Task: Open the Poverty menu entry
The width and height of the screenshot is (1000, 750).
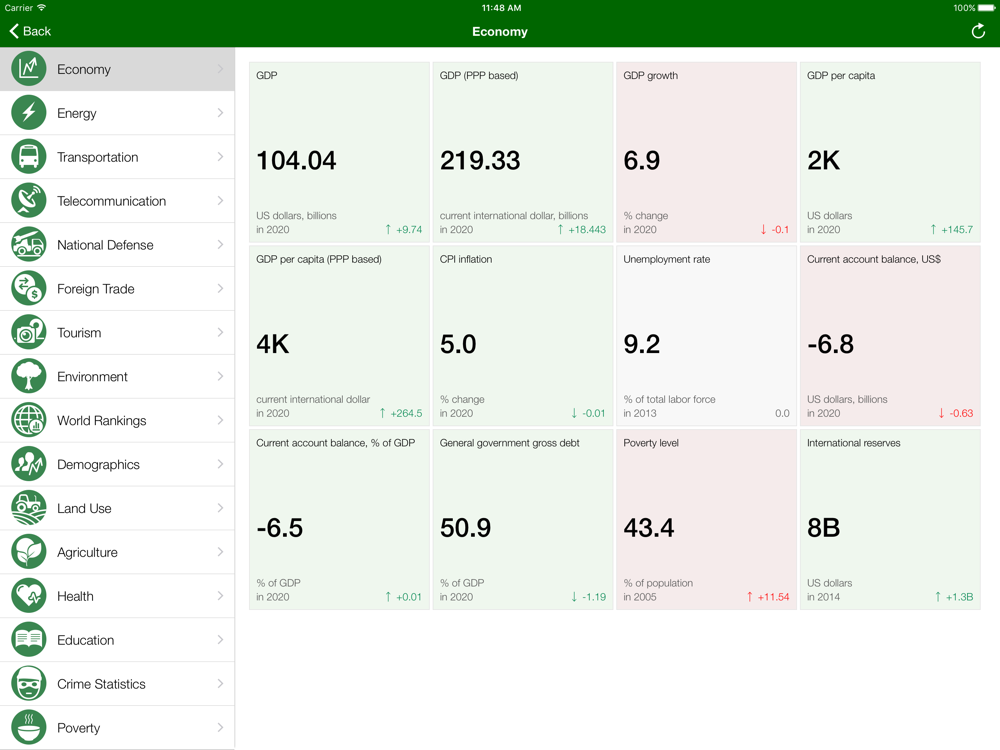Action: (x=117, y=728)
